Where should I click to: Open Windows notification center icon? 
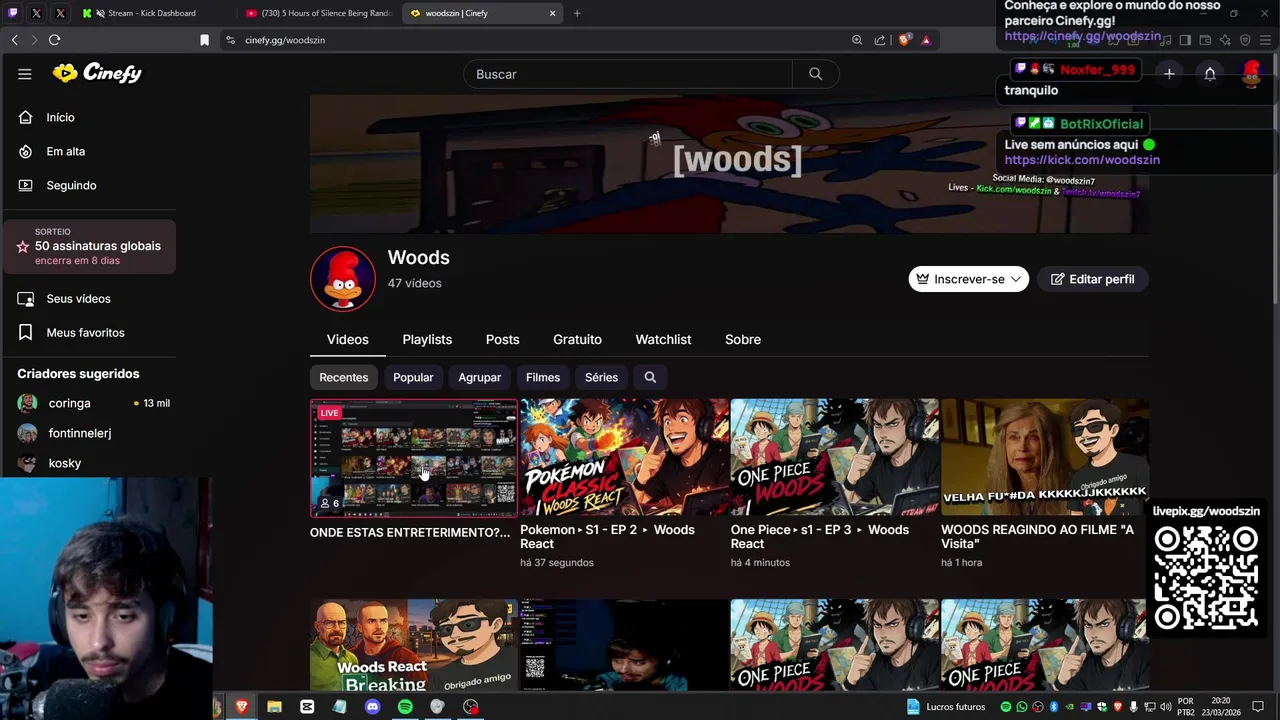click(1258, 707)
